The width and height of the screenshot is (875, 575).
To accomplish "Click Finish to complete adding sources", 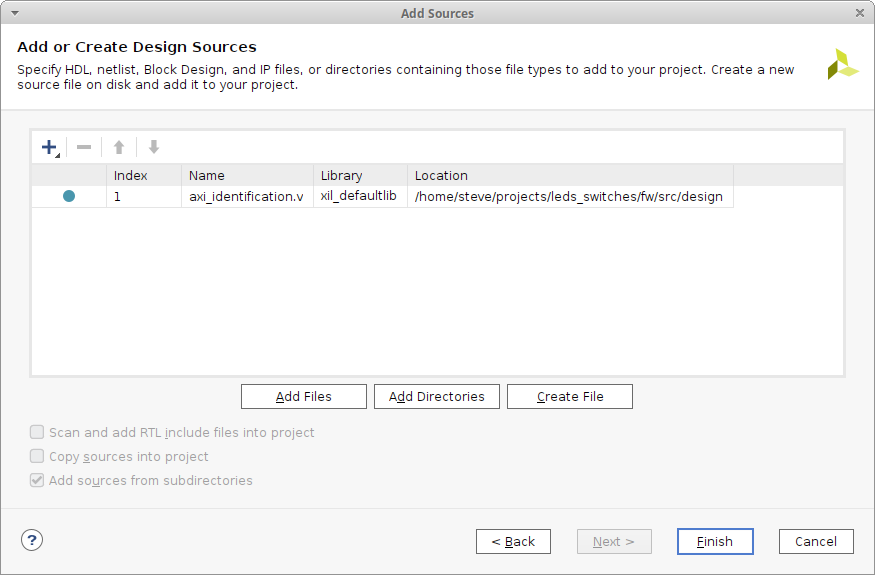I will point(714,542).
